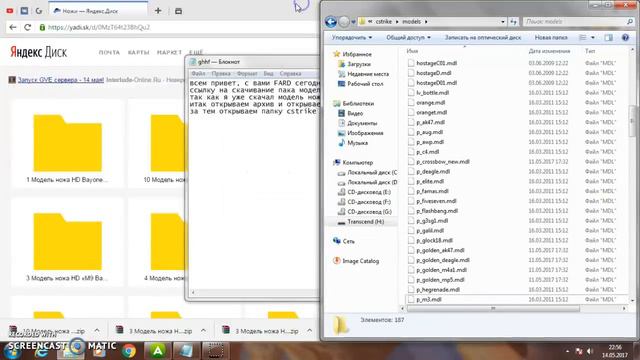Open Google Chrome from the taskbar
The height and width of the screenshot is (360, 640).
pos(129,351)
